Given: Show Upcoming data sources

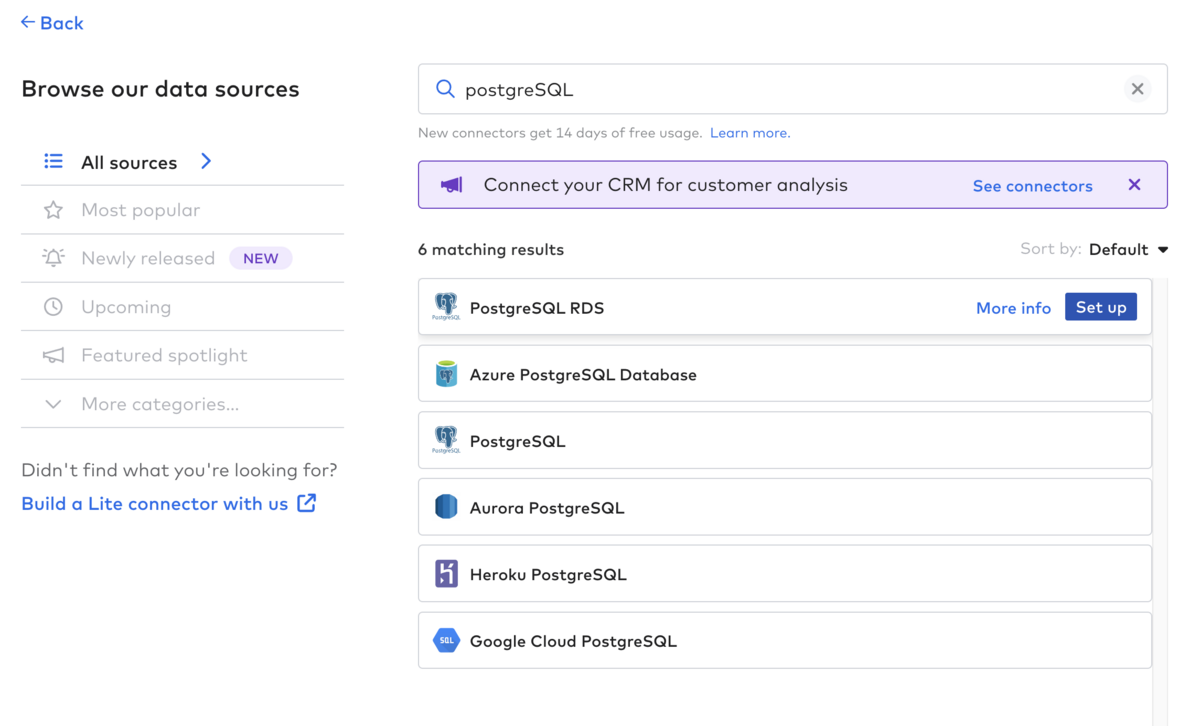Looking at the screenshot, I should click(x=126, y=307).
